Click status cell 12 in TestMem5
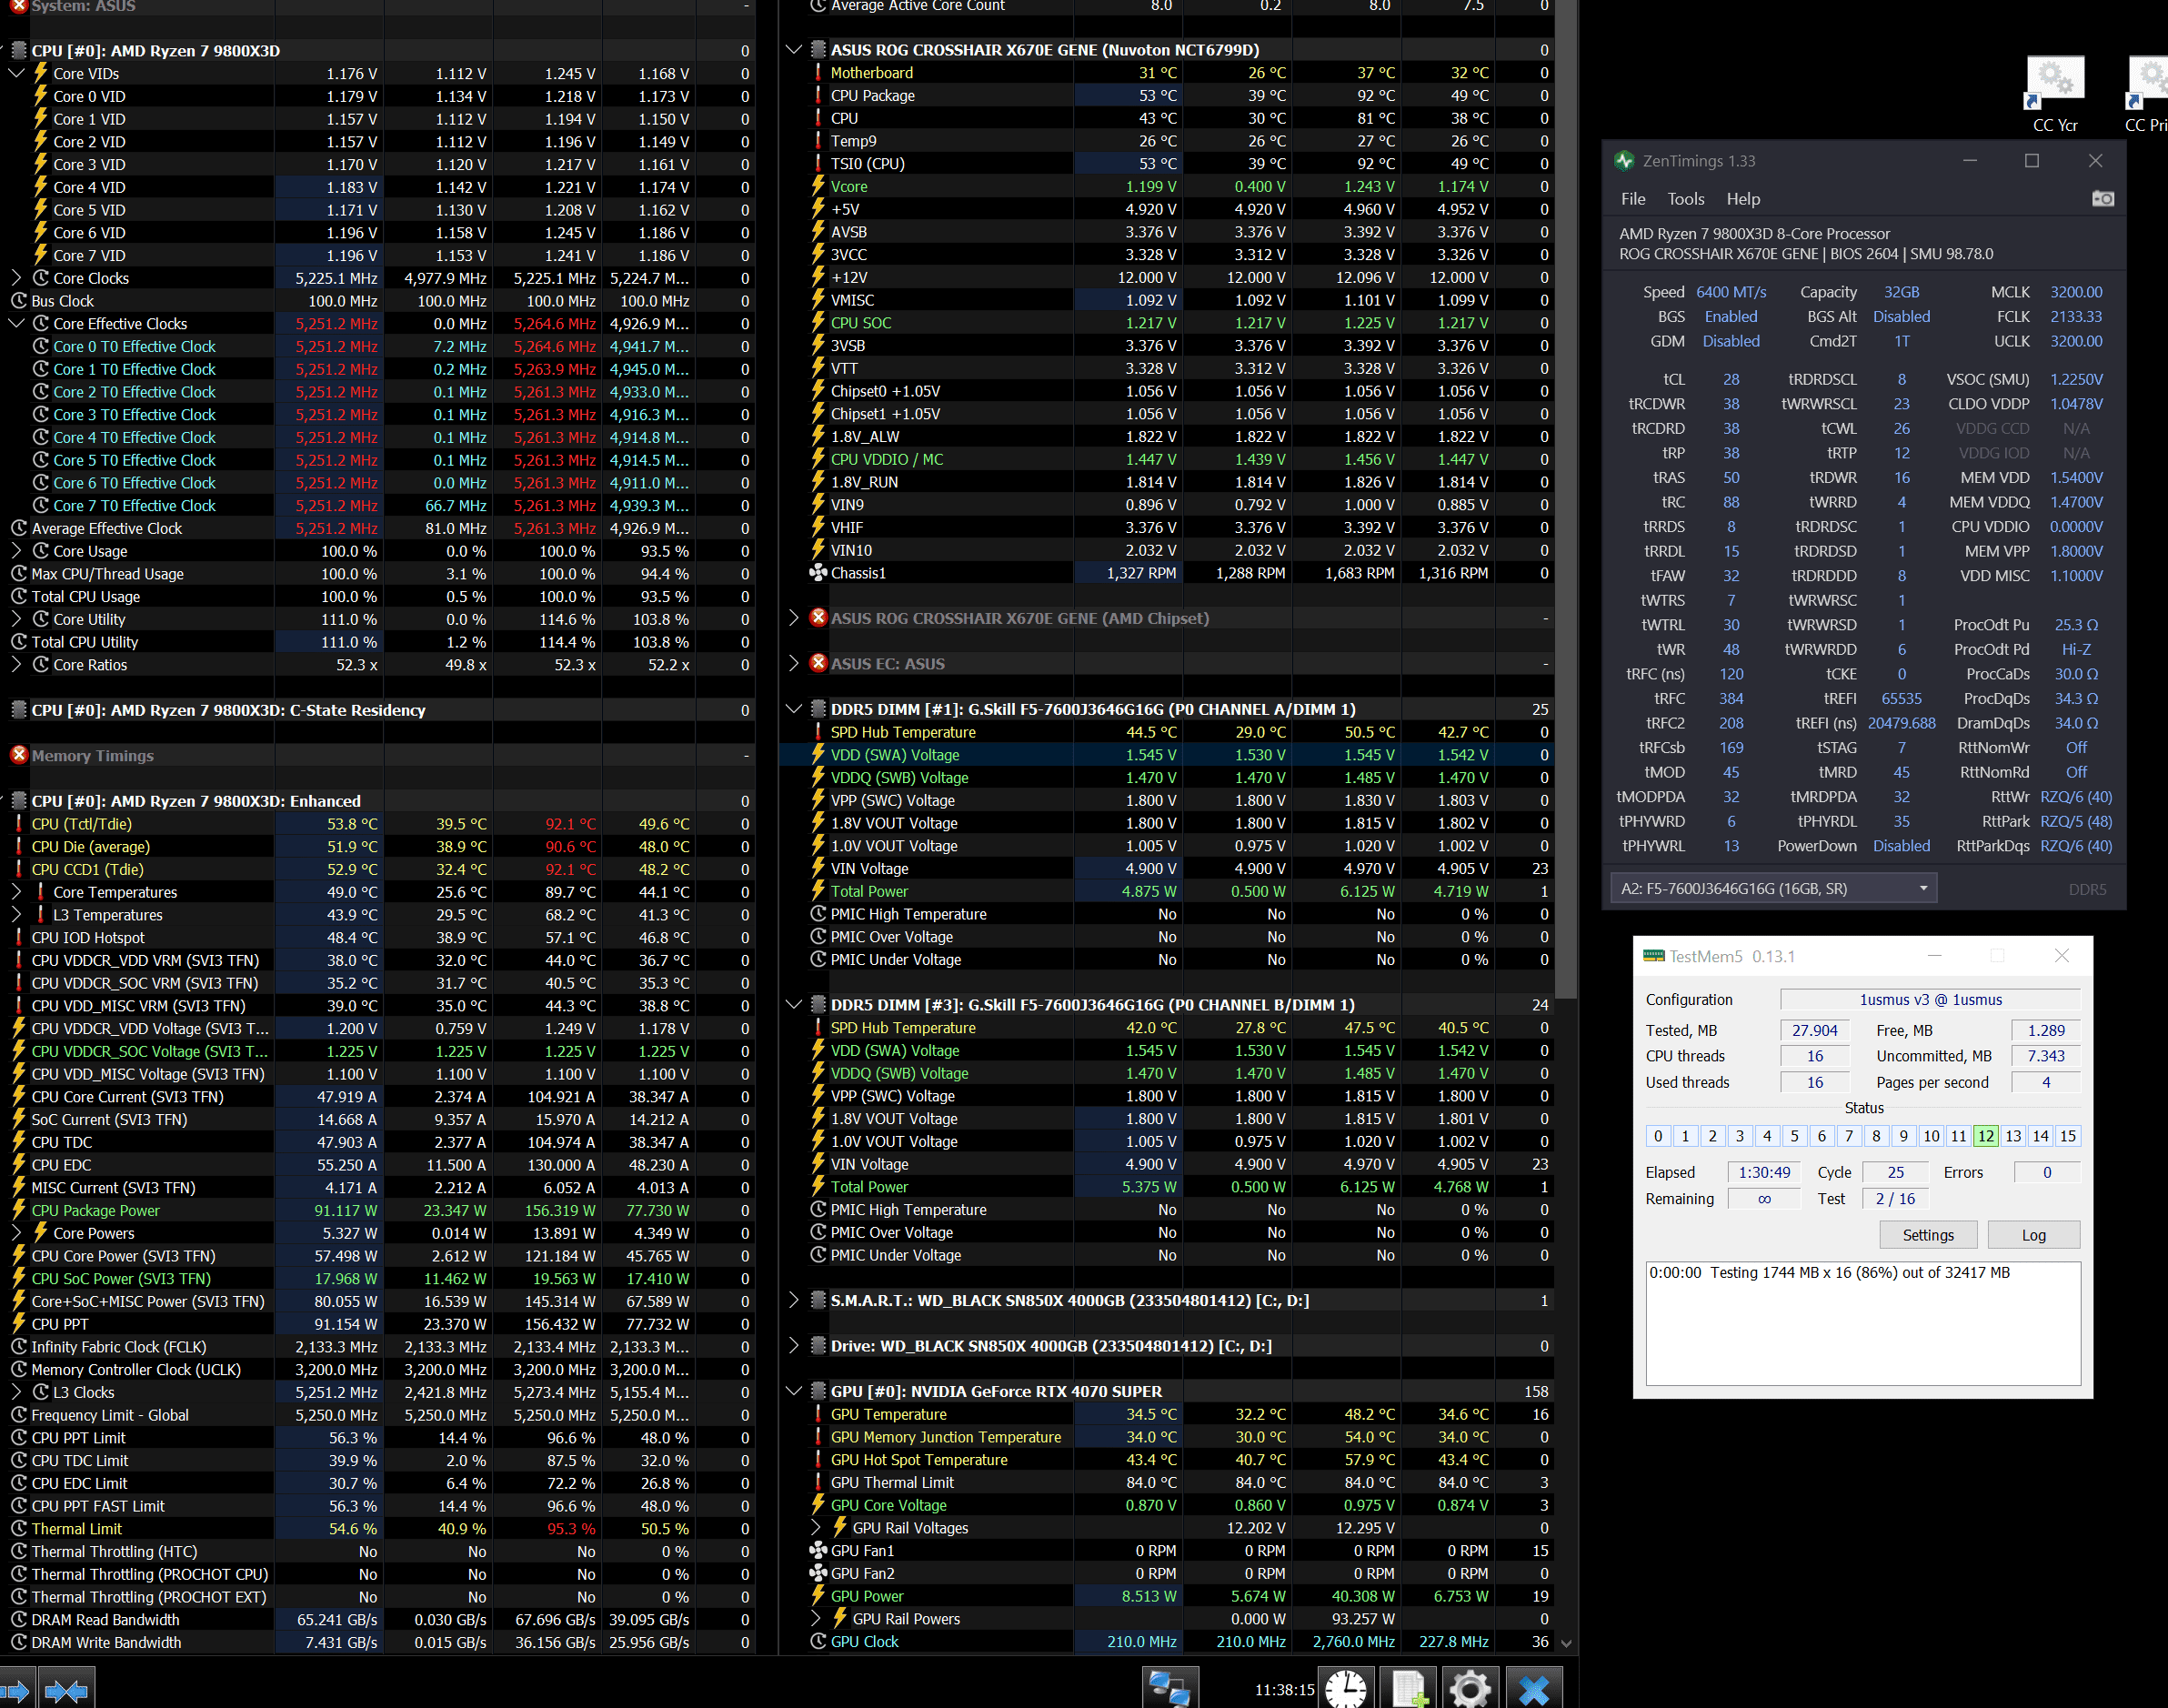The width and height of the screenshot is (2168, 1708). point(1986,1136)
